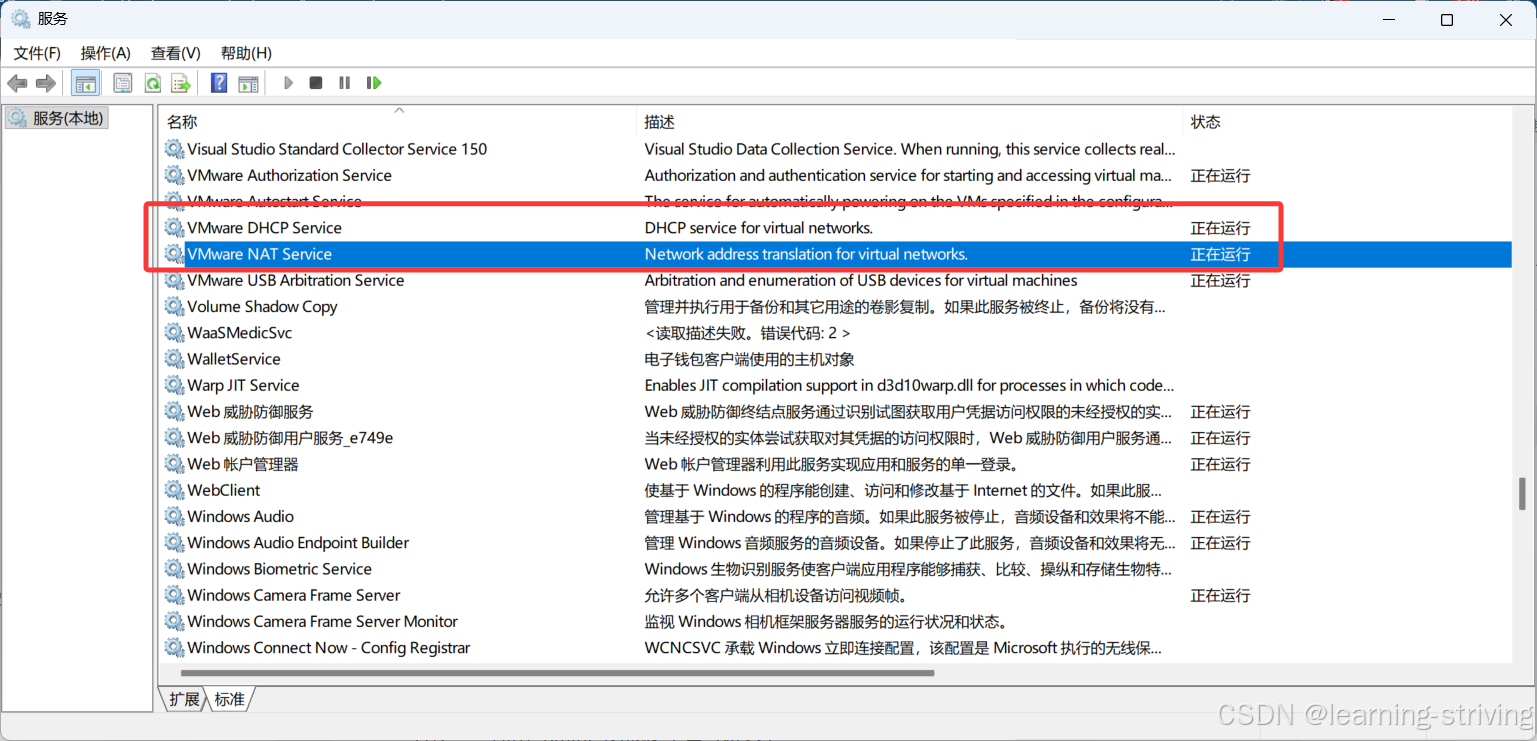Click the horizontal scrollbar thumb
This screenshot has width=1537, height=741.
[558, 673]
